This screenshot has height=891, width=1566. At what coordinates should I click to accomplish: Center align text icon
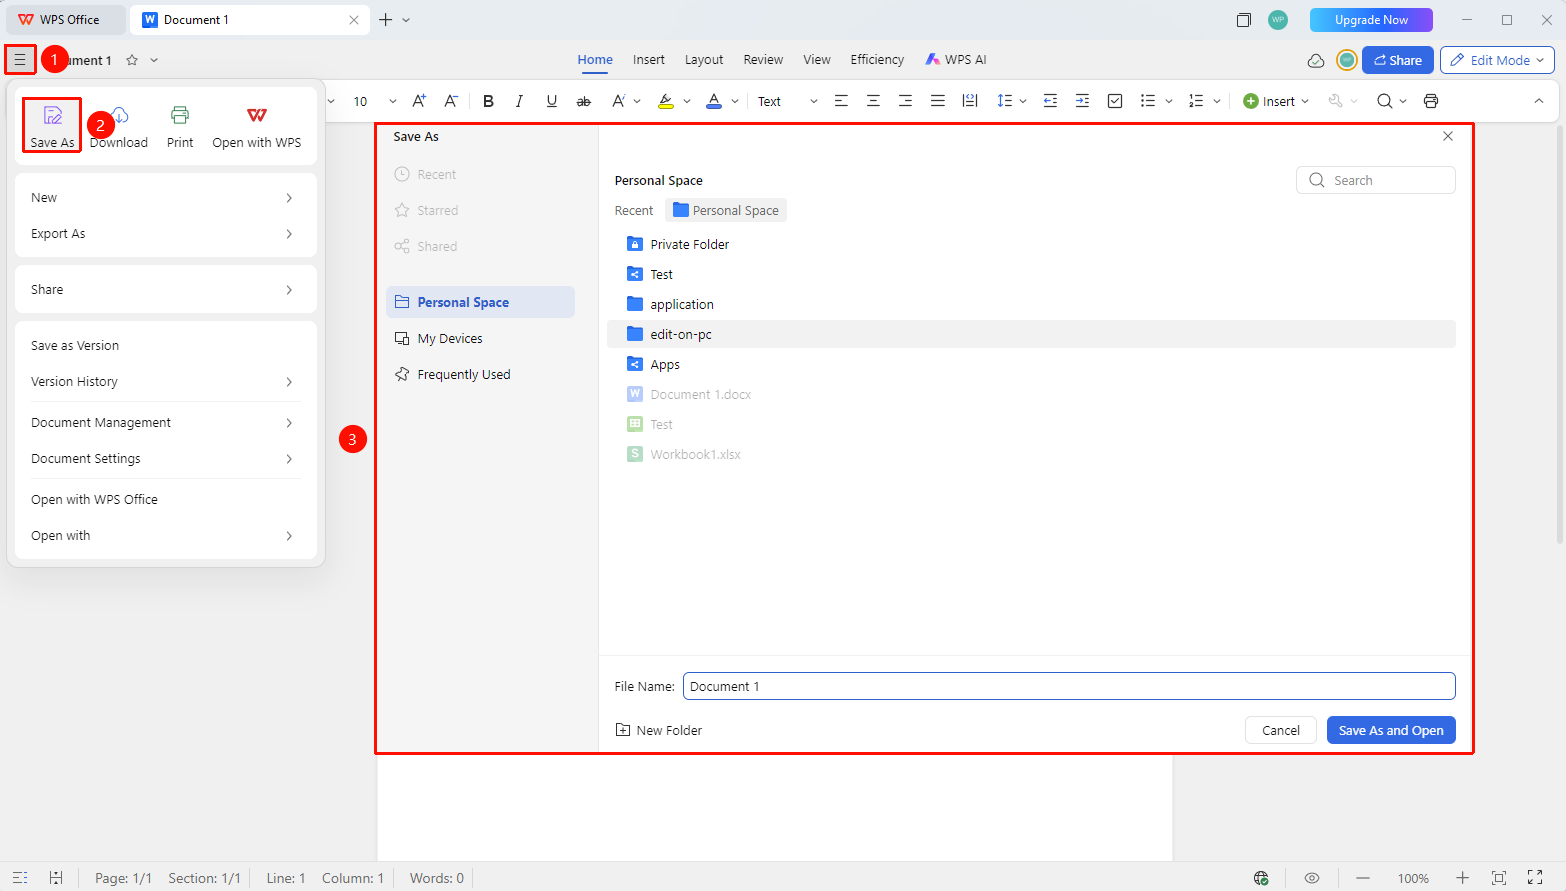(873, 101)
